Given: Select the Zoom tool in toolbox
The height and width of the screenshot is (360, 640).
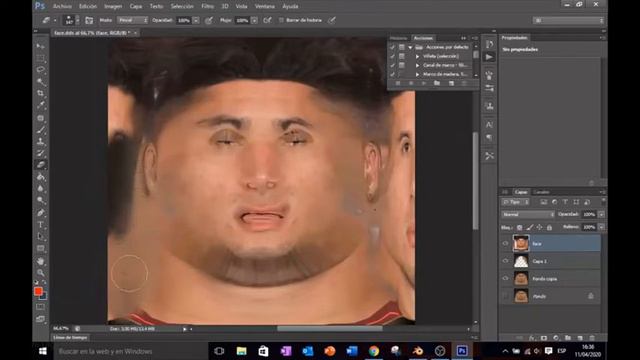Looking at the screenshot, I should [x=40, y=272].
